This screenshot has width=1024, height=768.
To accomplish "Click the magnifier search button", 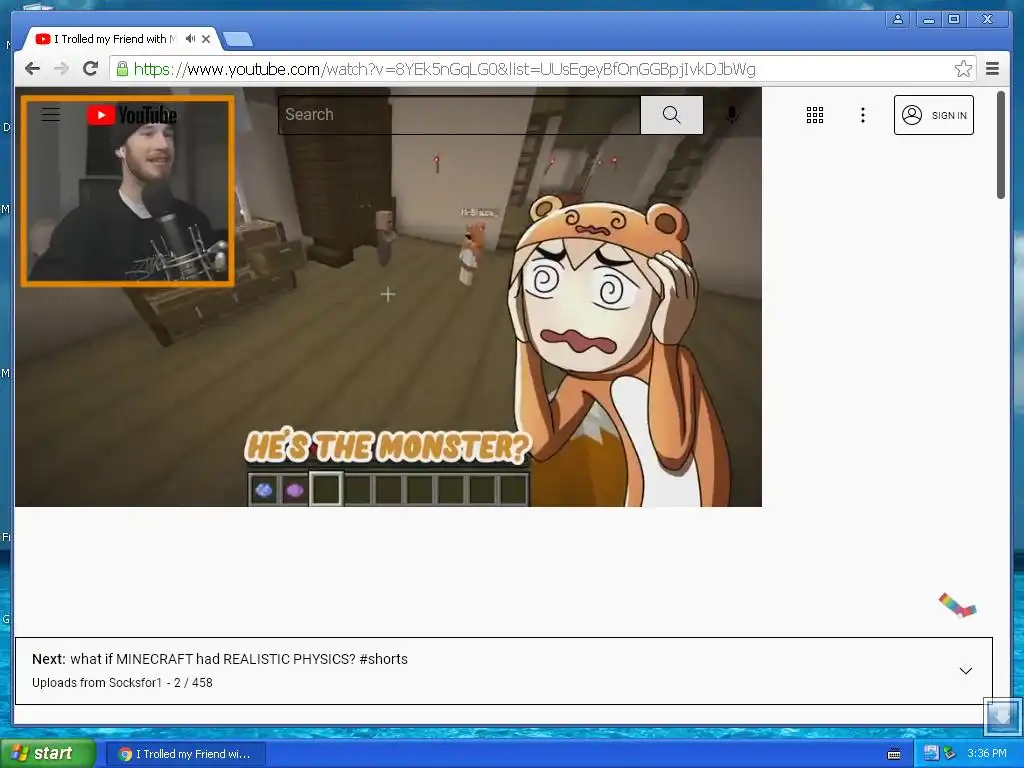I will 671,115.
